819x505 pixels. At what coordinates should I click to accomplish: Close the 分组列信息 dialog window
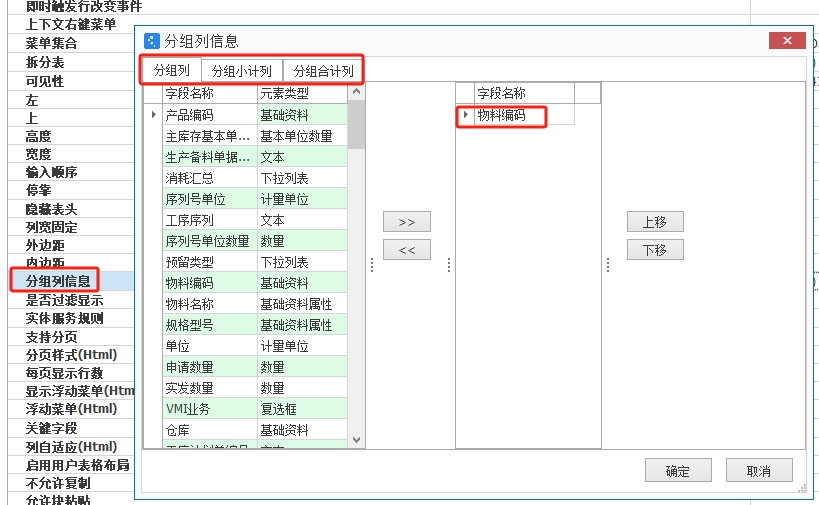coord(787,41)
